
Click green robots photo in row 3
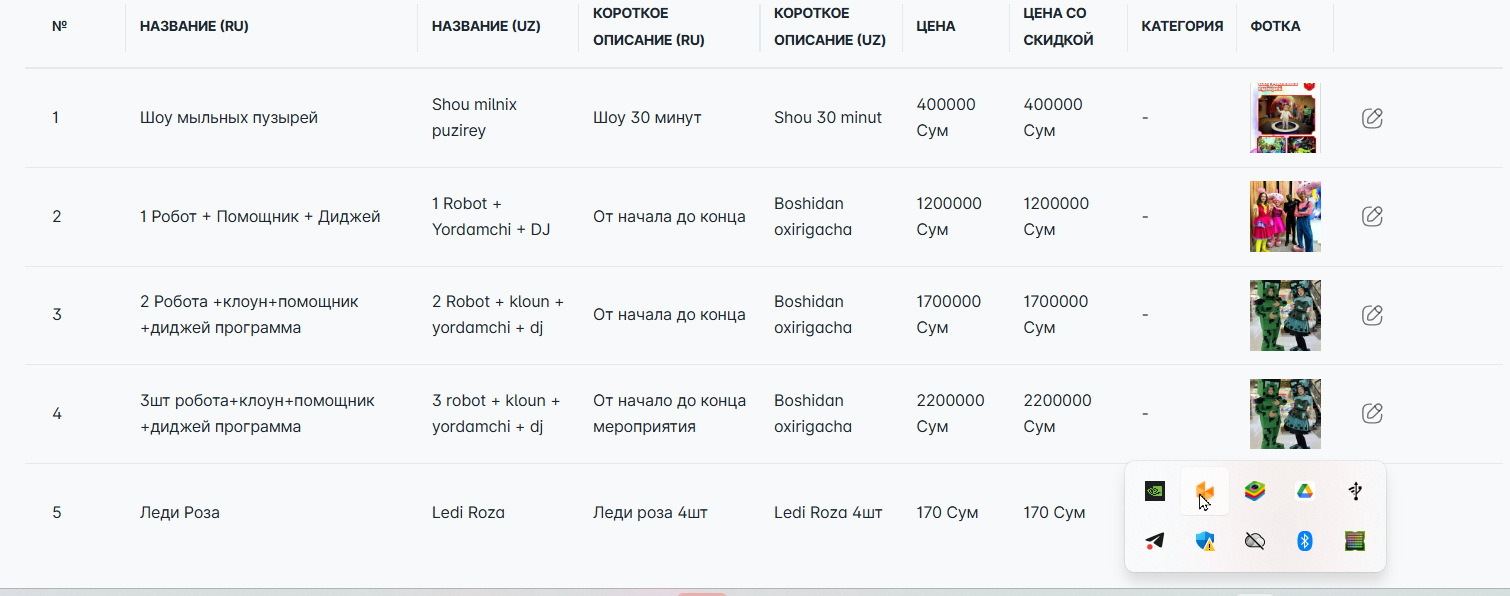tap(1285, 315)
